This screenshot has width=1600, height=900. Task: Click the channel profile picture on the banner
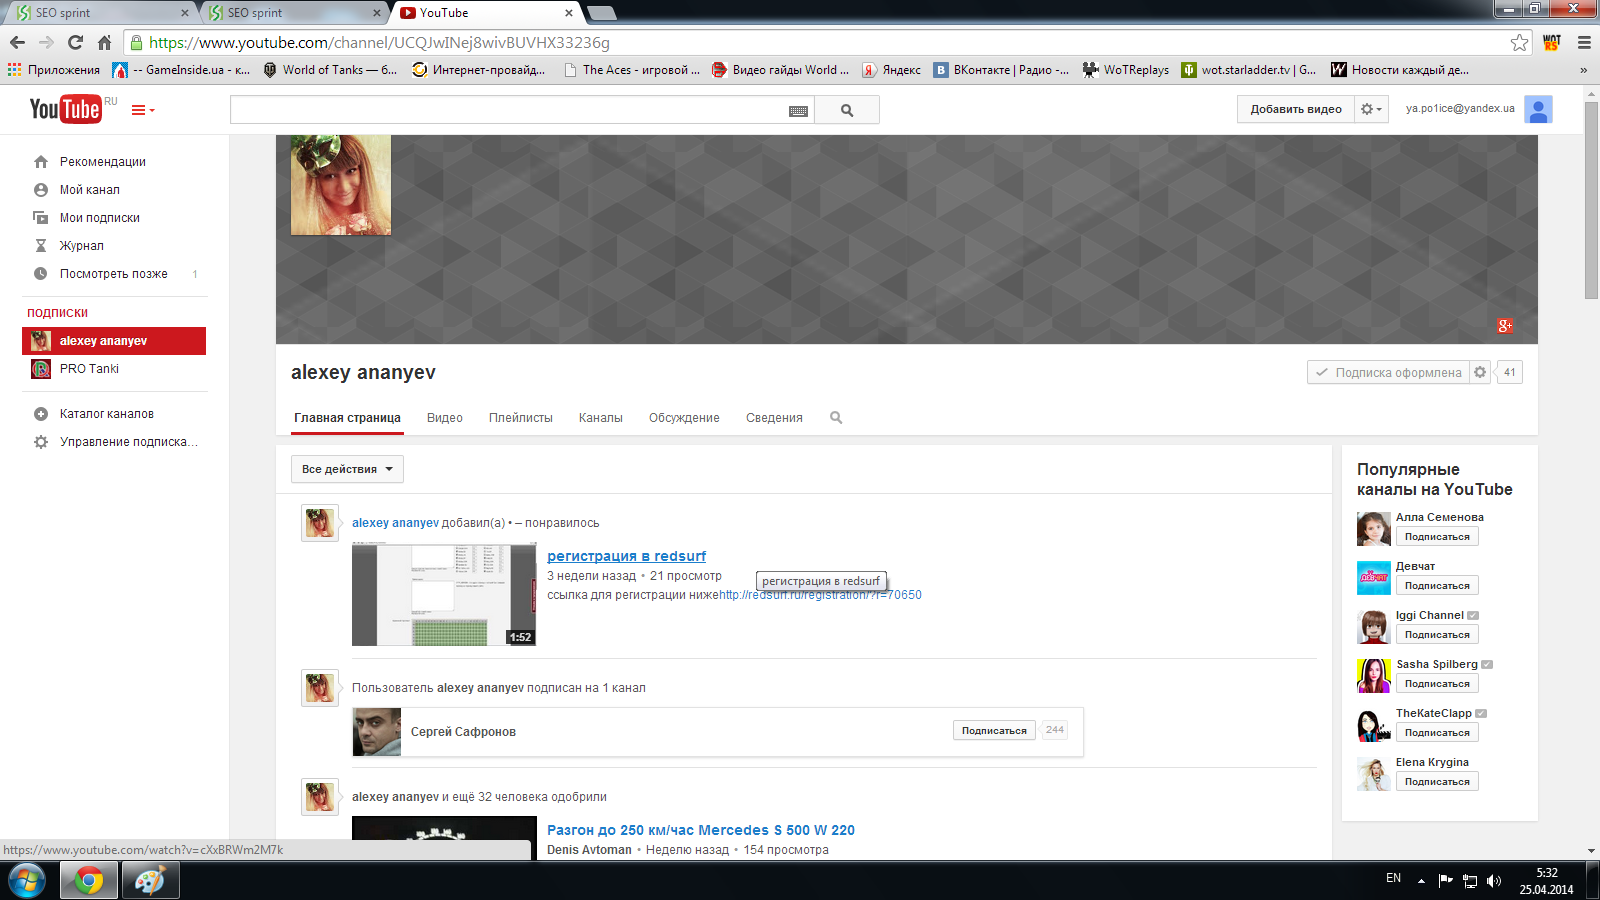click(341, 185)
